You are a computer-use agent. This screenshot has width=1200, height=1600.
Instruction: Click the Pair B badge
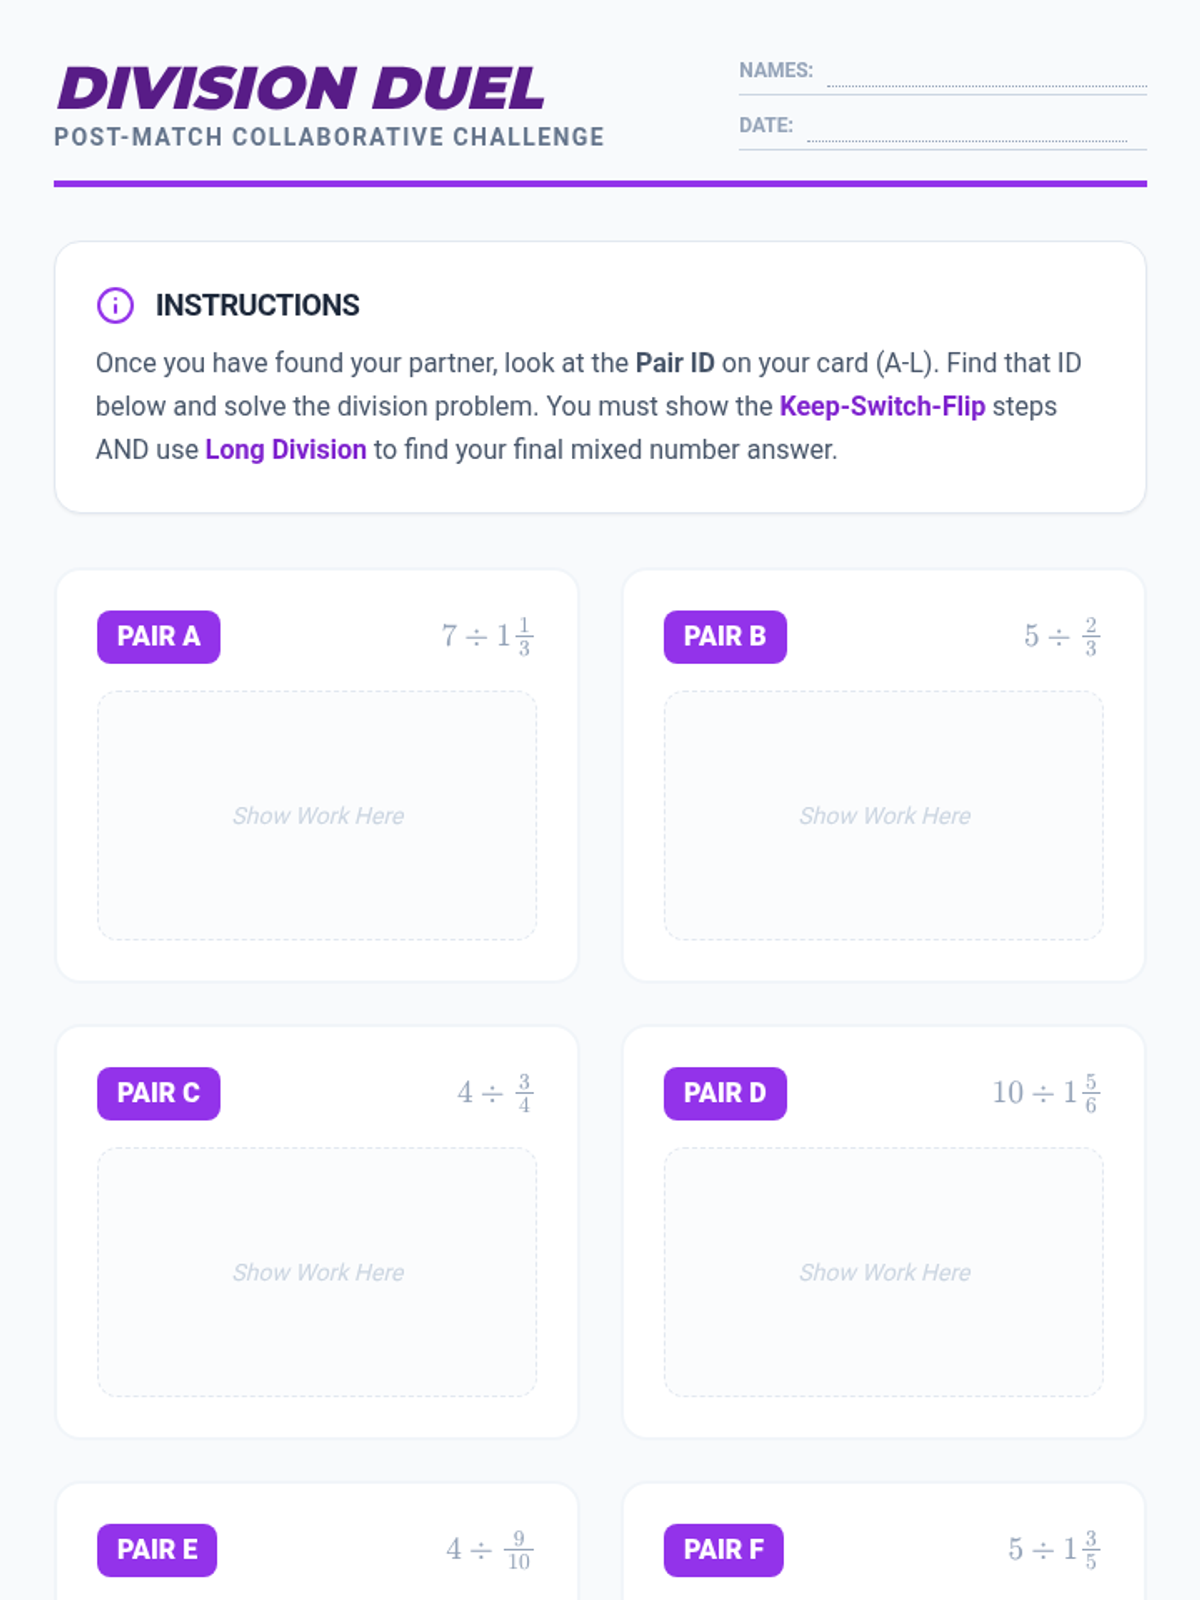click(725, 637)
